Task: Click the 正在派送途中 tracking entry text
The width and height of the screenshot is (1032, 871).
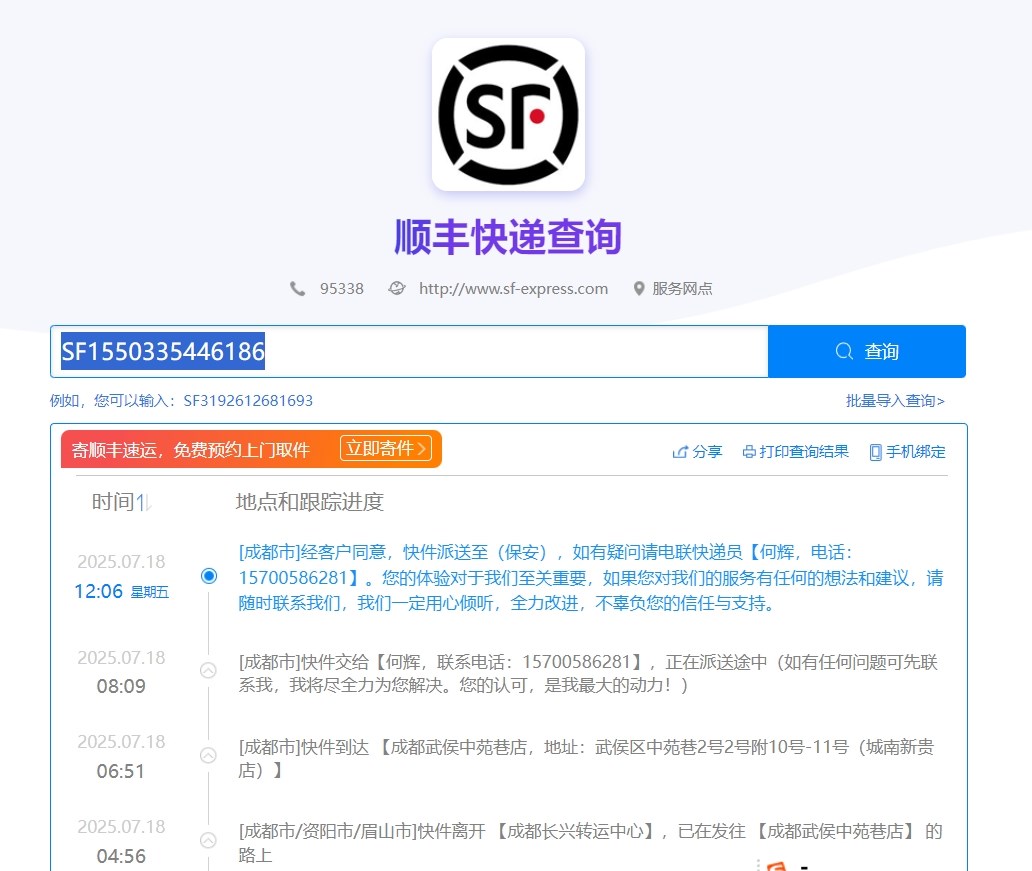Action: 588,673
